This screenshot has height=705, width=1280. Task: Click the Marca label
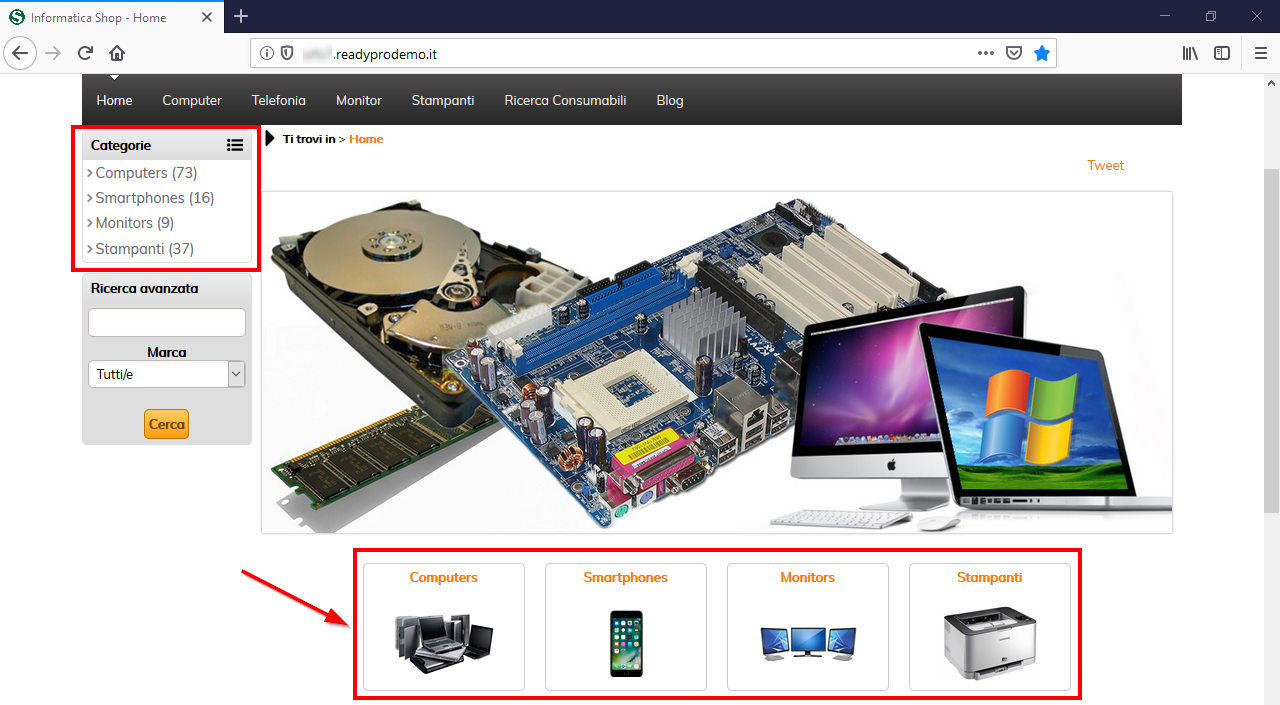point(167,352)
